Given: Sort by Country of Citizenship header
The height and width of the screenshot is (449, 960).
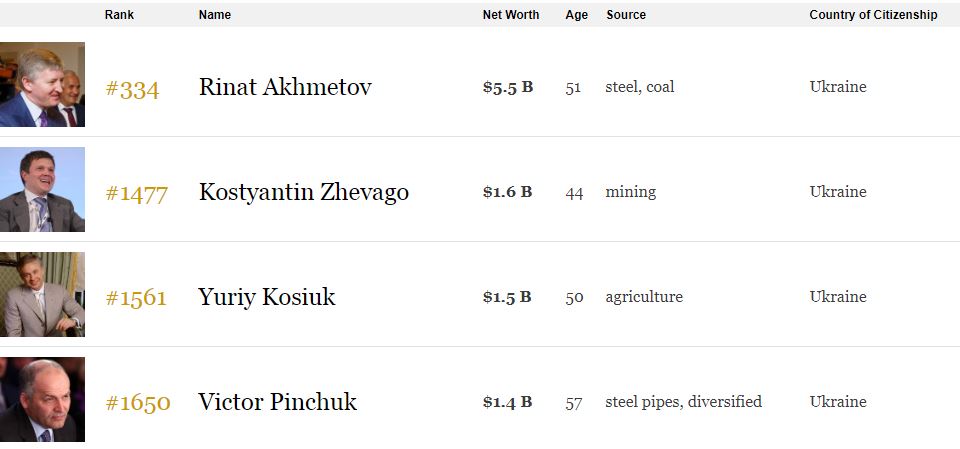Looking at the screenshot, I should click(x=873, y=15).
